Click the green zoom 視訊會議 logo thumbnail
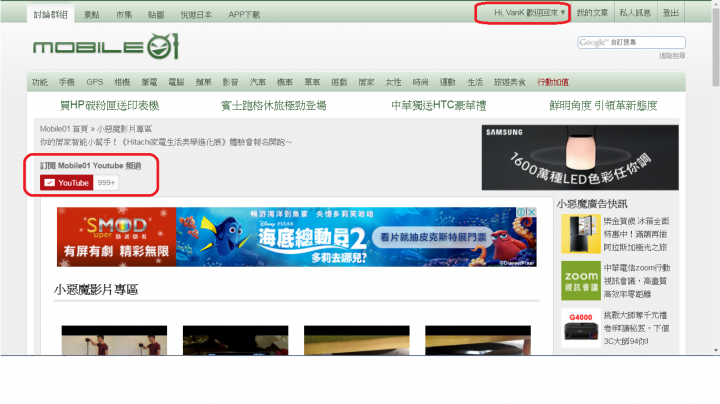Screen dimensions: 720x404 [x=581, y=281]
